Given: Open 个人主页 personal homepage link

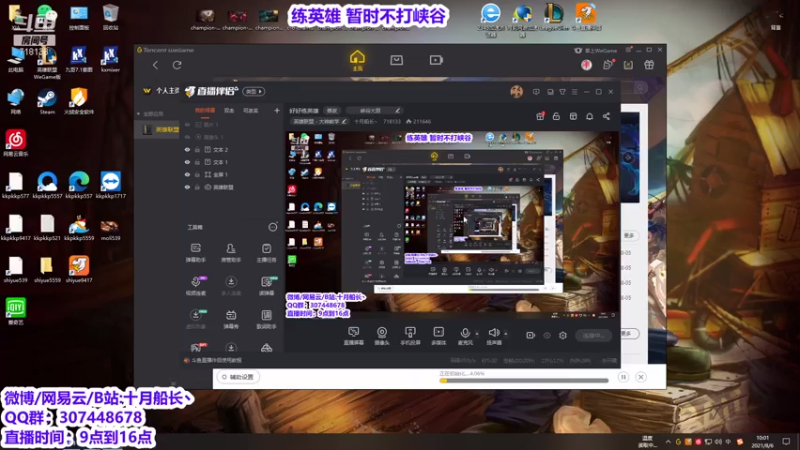Looking at the screenshot, I should click(x=167, y=91).
